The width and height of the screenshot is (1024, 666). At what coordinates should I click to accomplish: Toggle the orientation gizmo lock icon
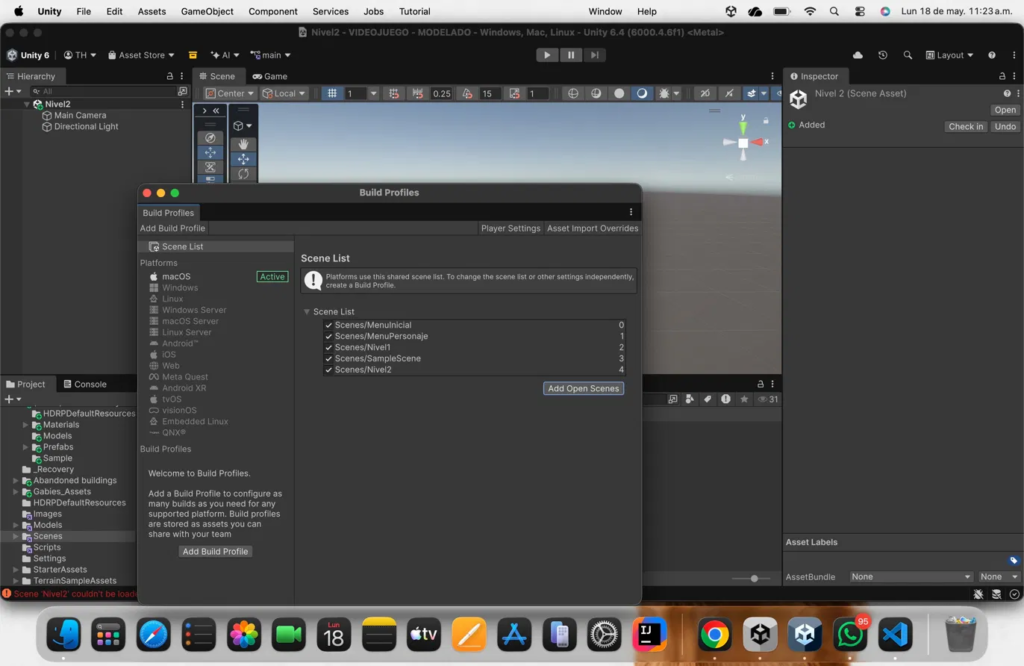tap(765, 120)
